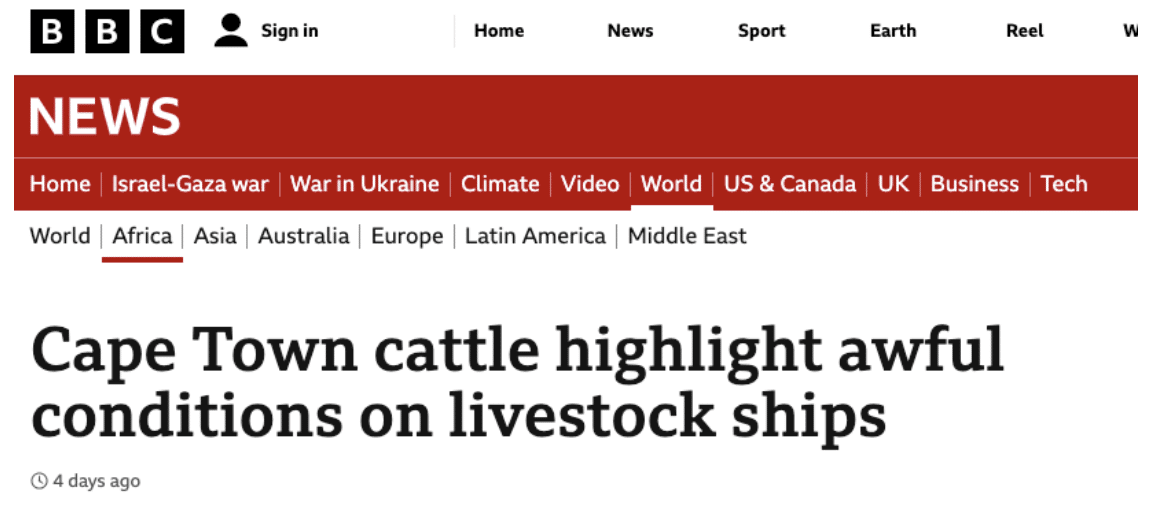
Task: Open Earth in top navigation
Action: click(893, 31)
